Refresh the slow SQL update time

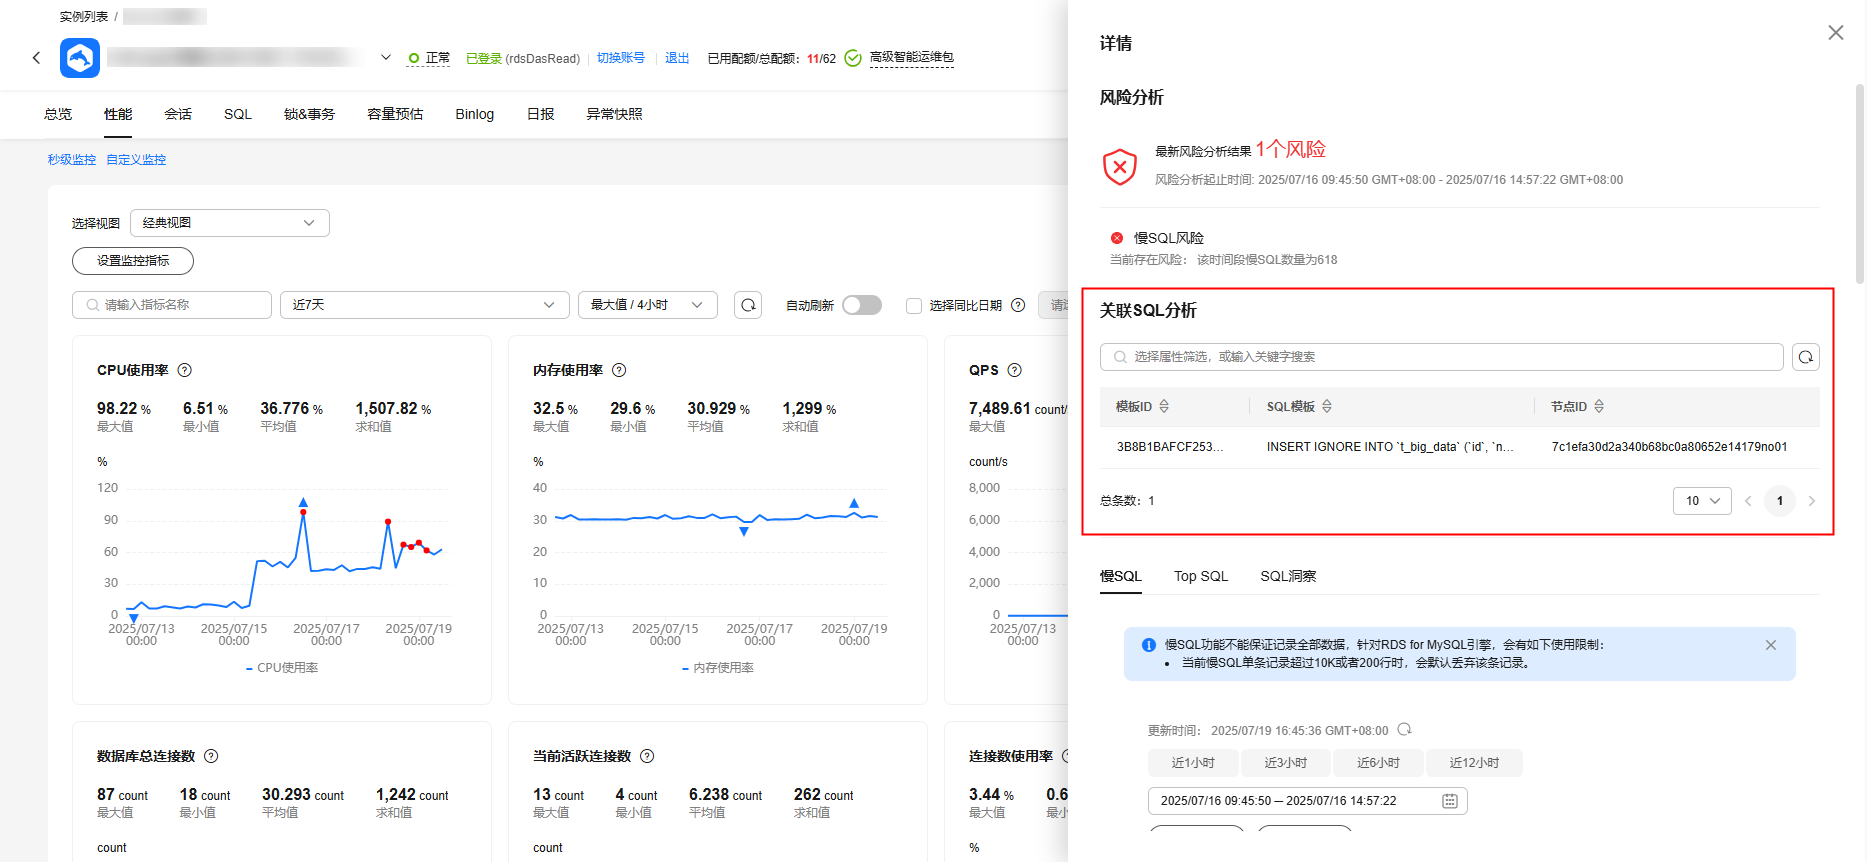1405,730
